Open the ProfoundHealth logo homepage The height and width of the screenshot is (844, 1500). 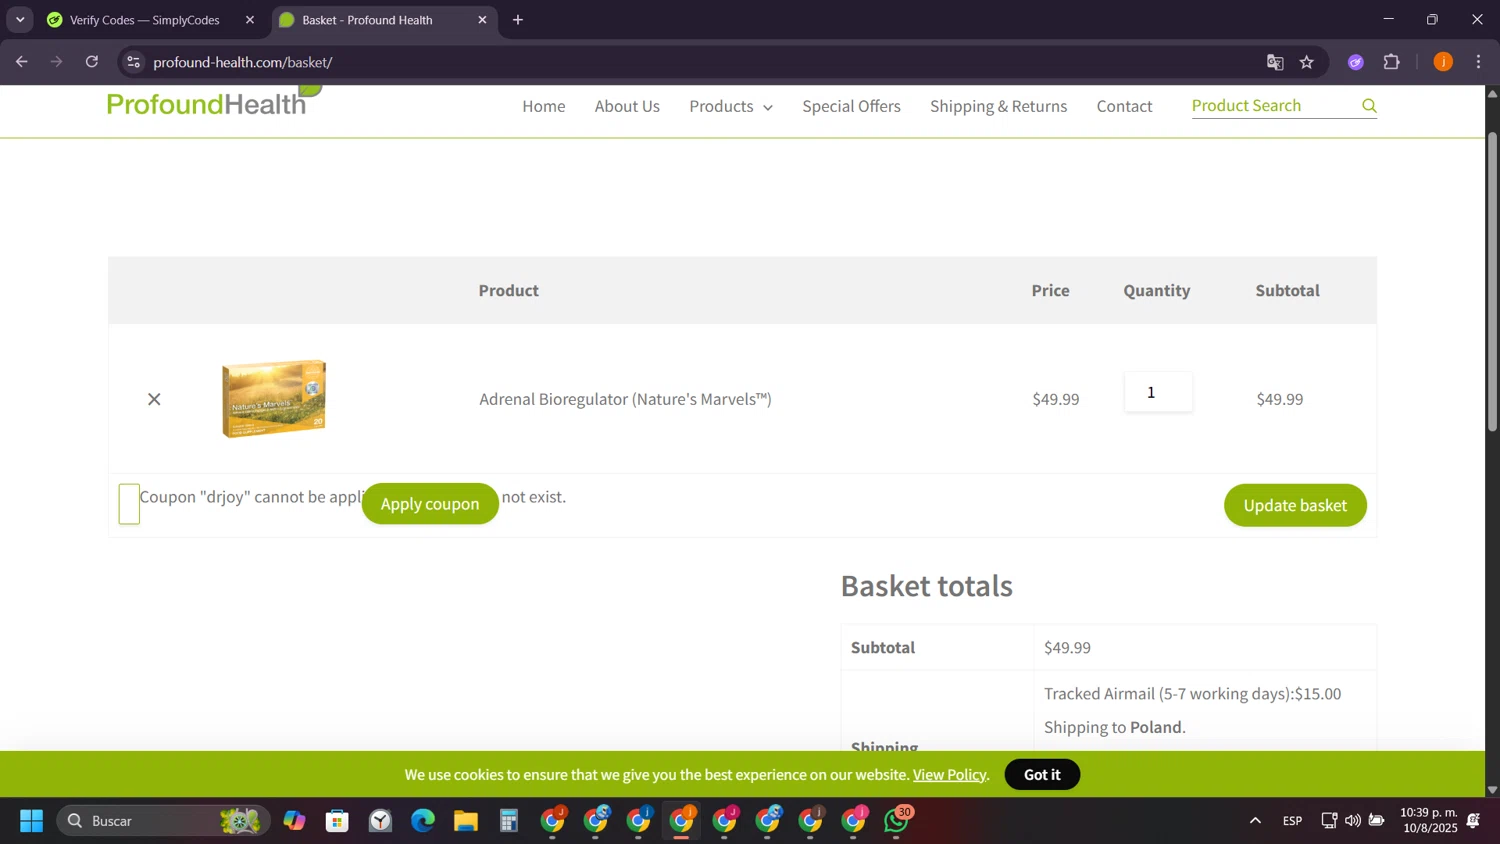pyautogui.click(x=214, y=102)
